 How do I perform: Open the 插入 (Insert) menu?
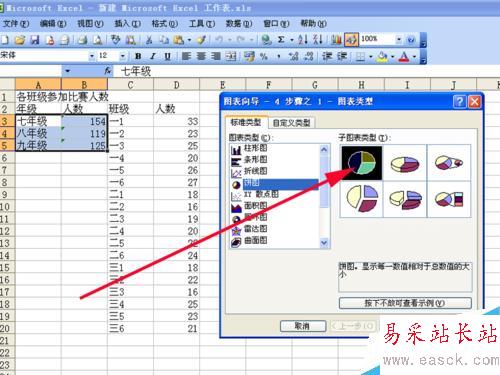tap(127, 24)
